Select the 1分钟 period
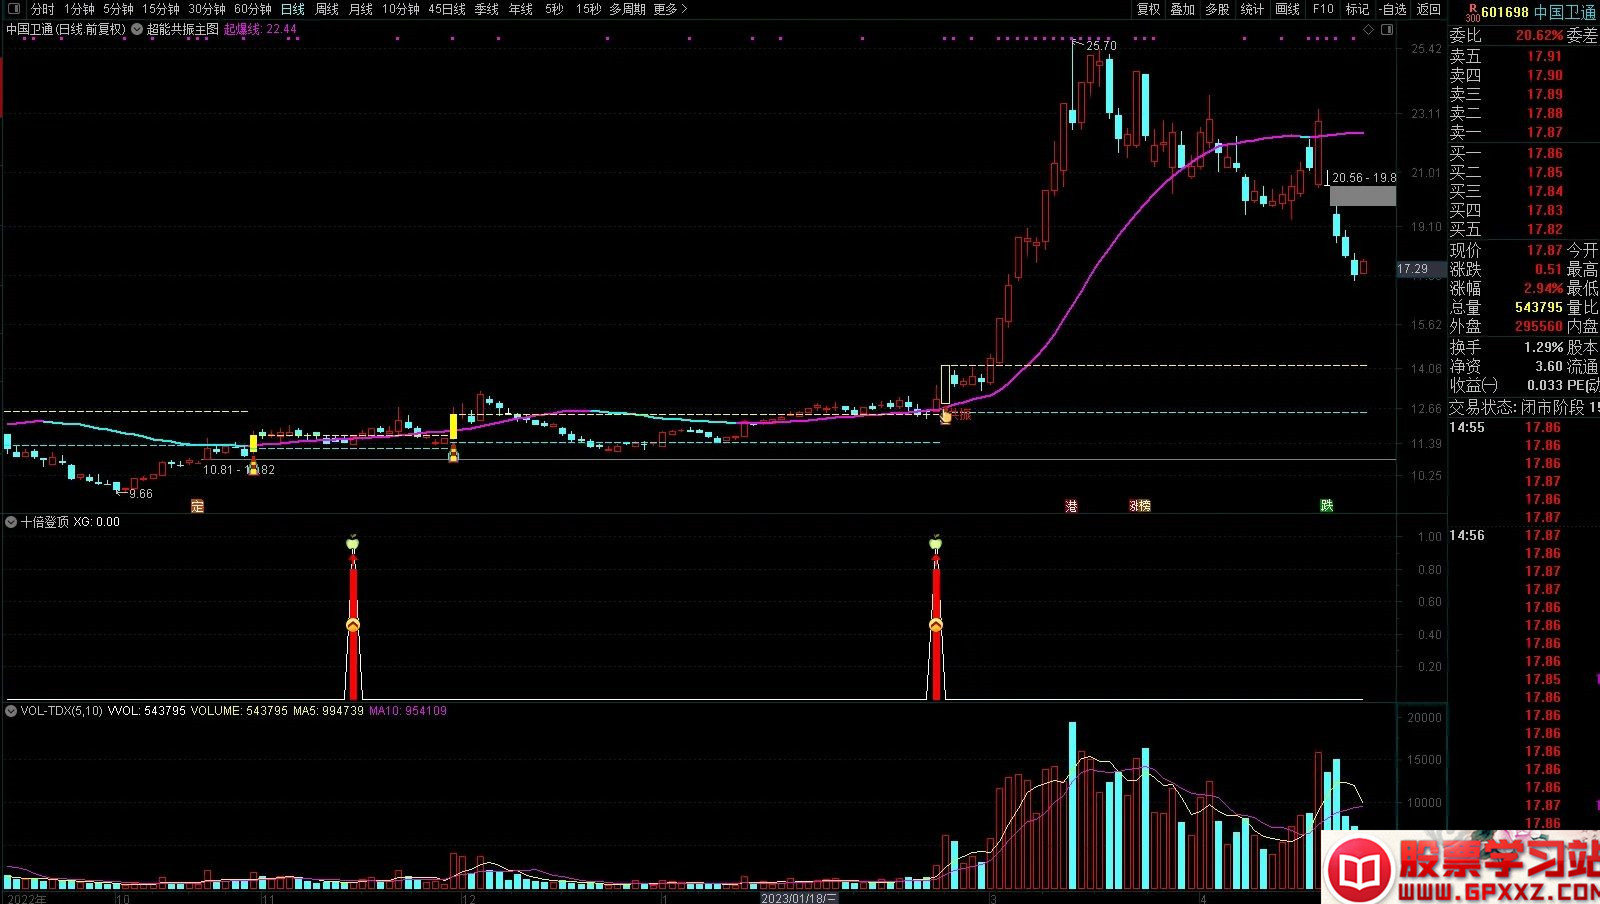The height and width of the screenshot is (904, 1600). pyautogui.click(x=79, y=9)
